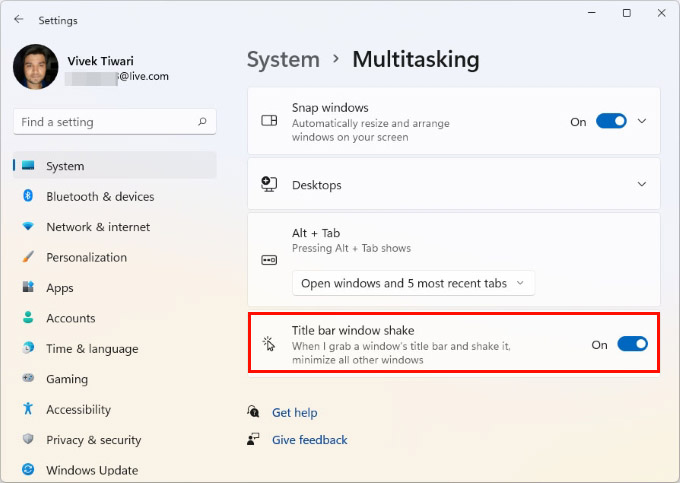Click the Desktops monitor icon
The width and height of the screenshot is (680, 483).
[x=269, y=184]
